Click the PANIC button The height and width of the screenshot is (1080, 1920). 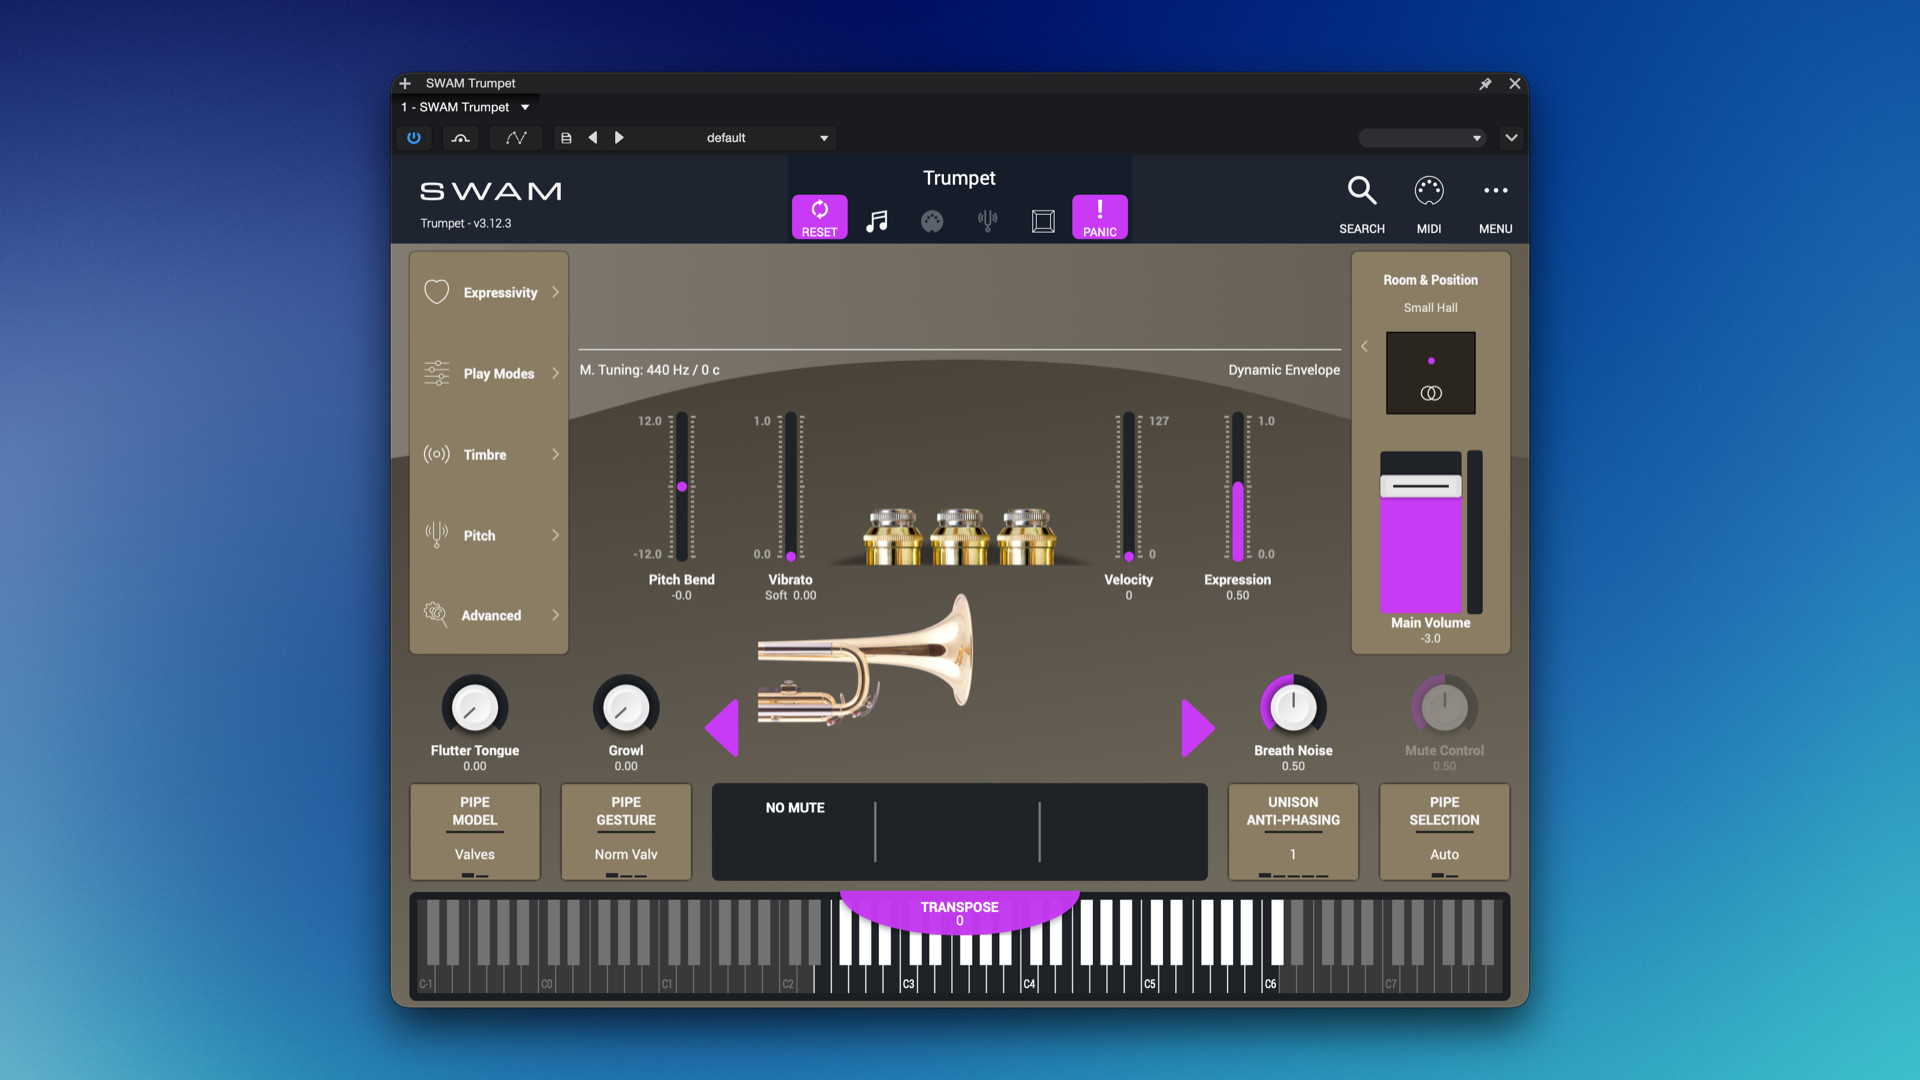pos(1099,217)
